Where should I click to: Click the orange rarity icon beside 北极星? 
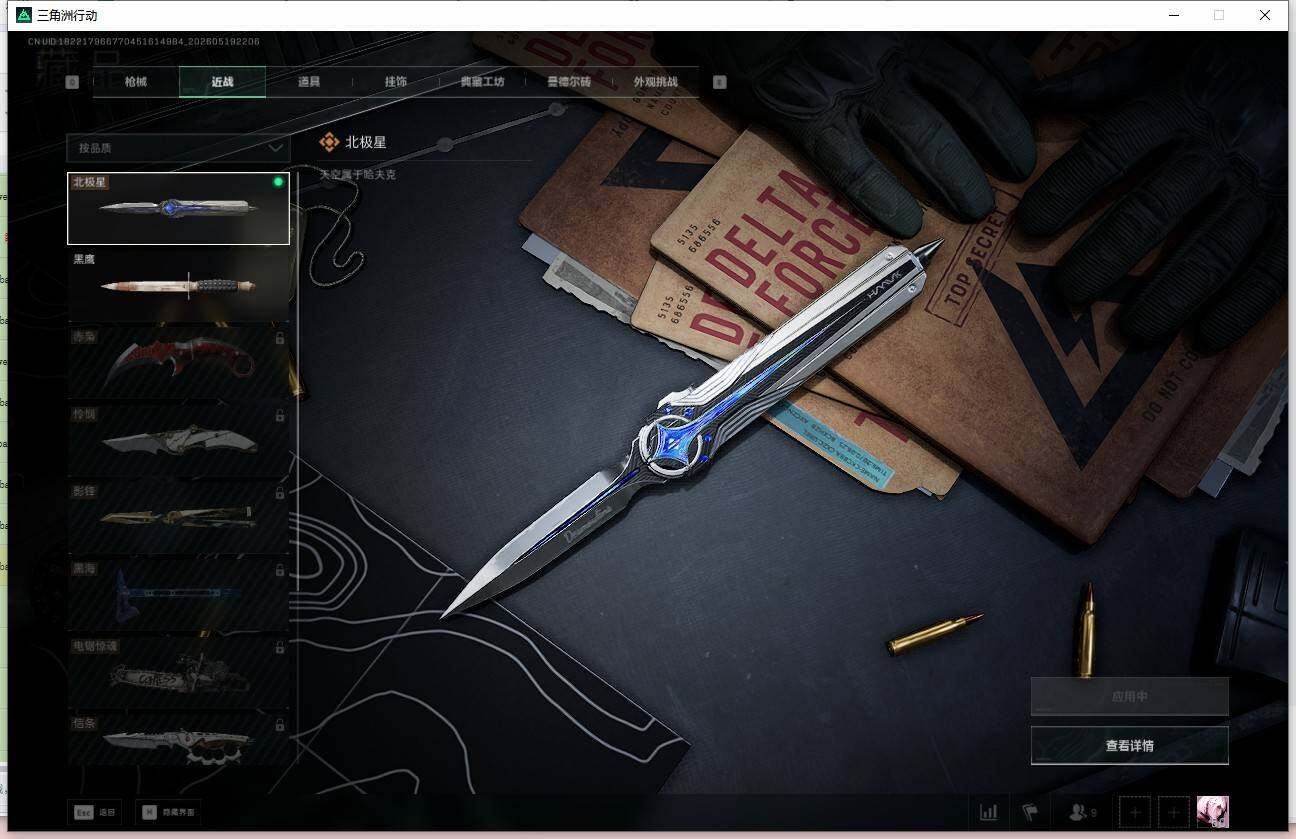(329, 142)
